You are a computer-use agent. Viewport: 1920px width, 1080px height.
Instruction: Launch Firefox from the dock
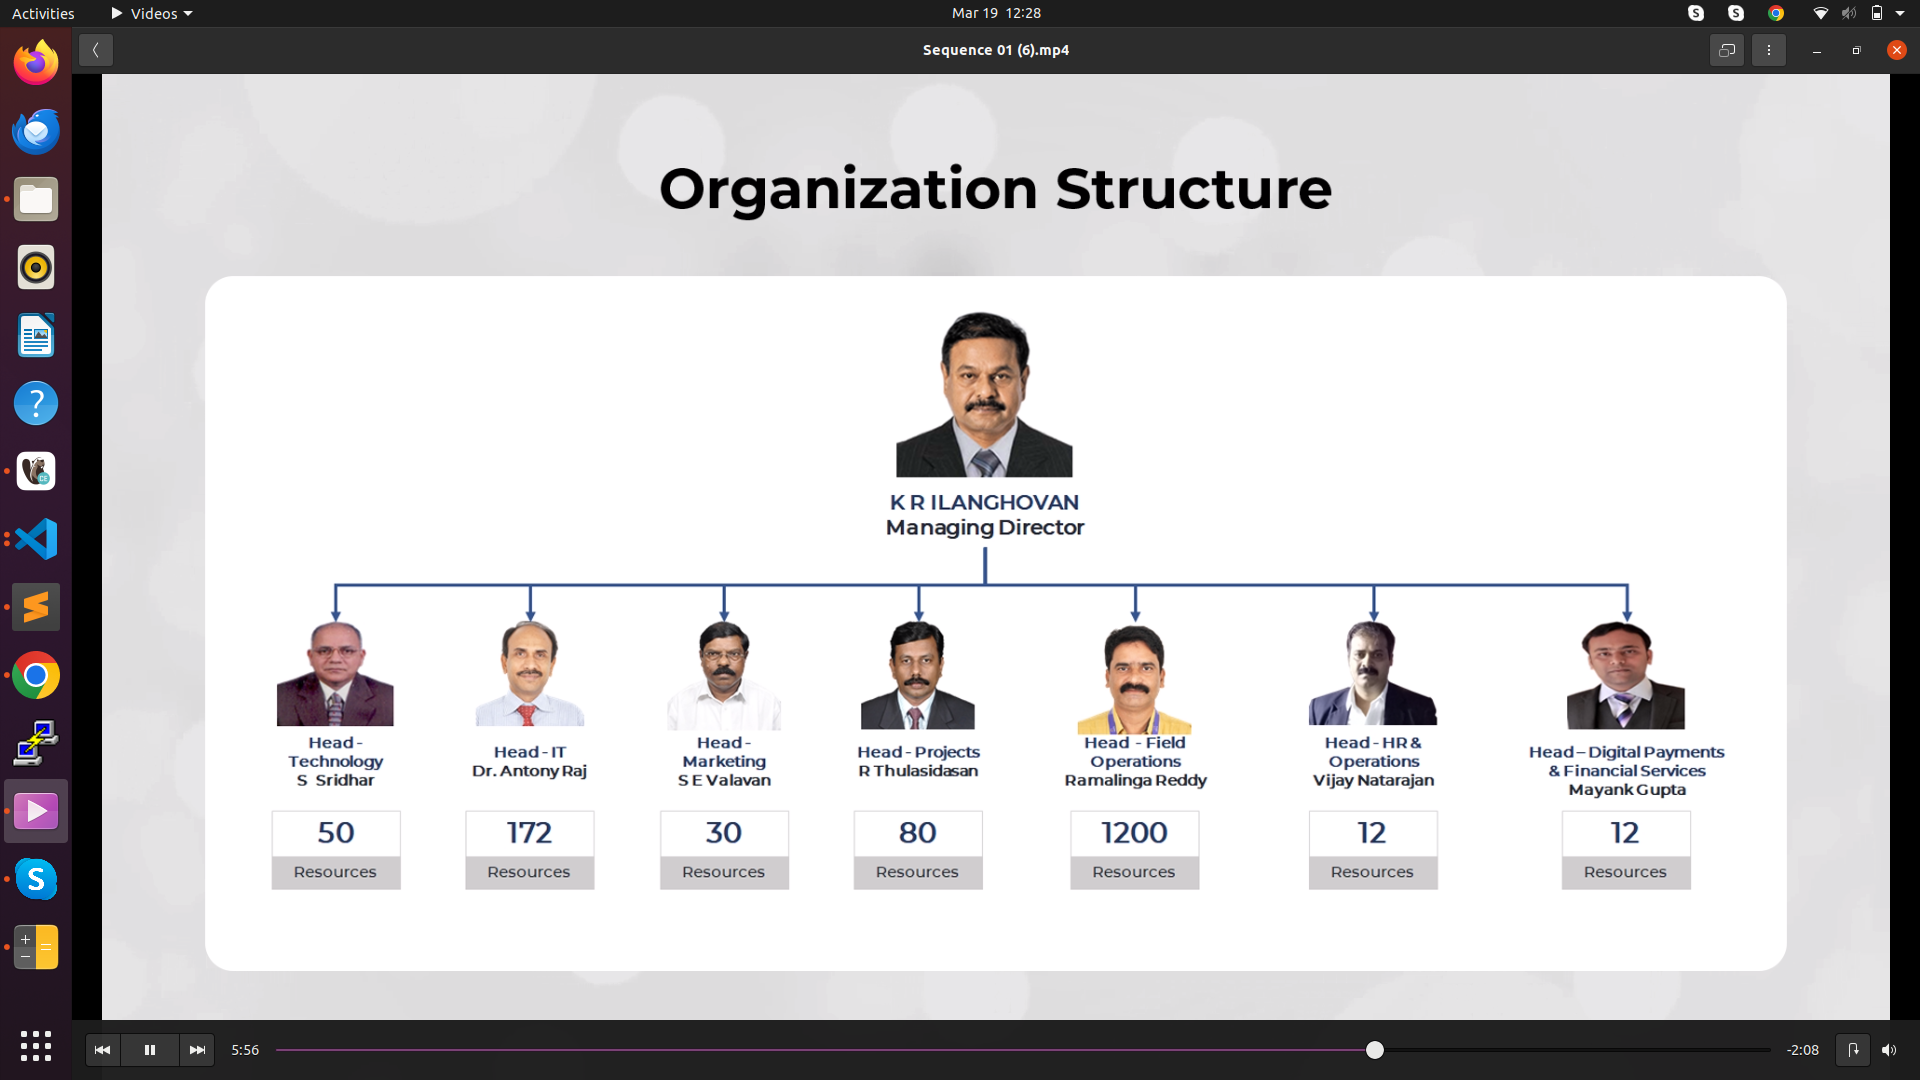(x=36, y=63)
